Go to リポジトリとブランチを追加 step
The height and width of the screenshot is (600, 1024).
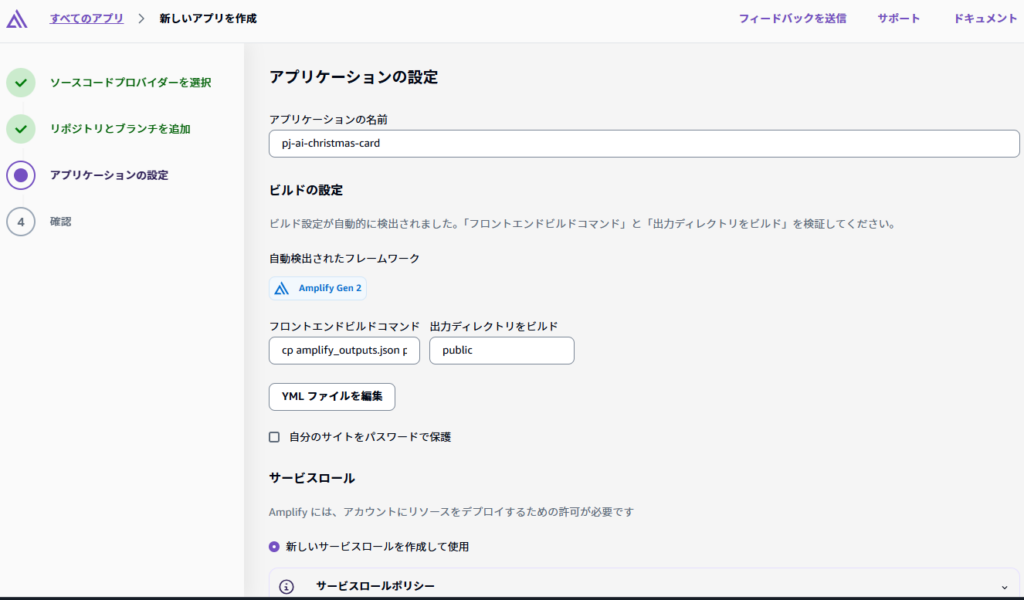tap(120, 129)
